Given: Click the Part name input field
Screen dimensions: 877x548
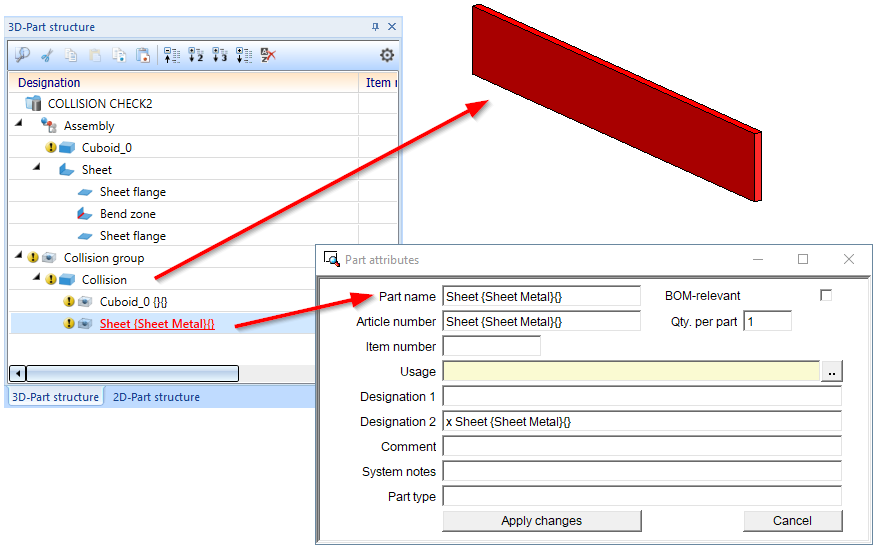Looking at the screenshot, I should [x=541, y=296].
